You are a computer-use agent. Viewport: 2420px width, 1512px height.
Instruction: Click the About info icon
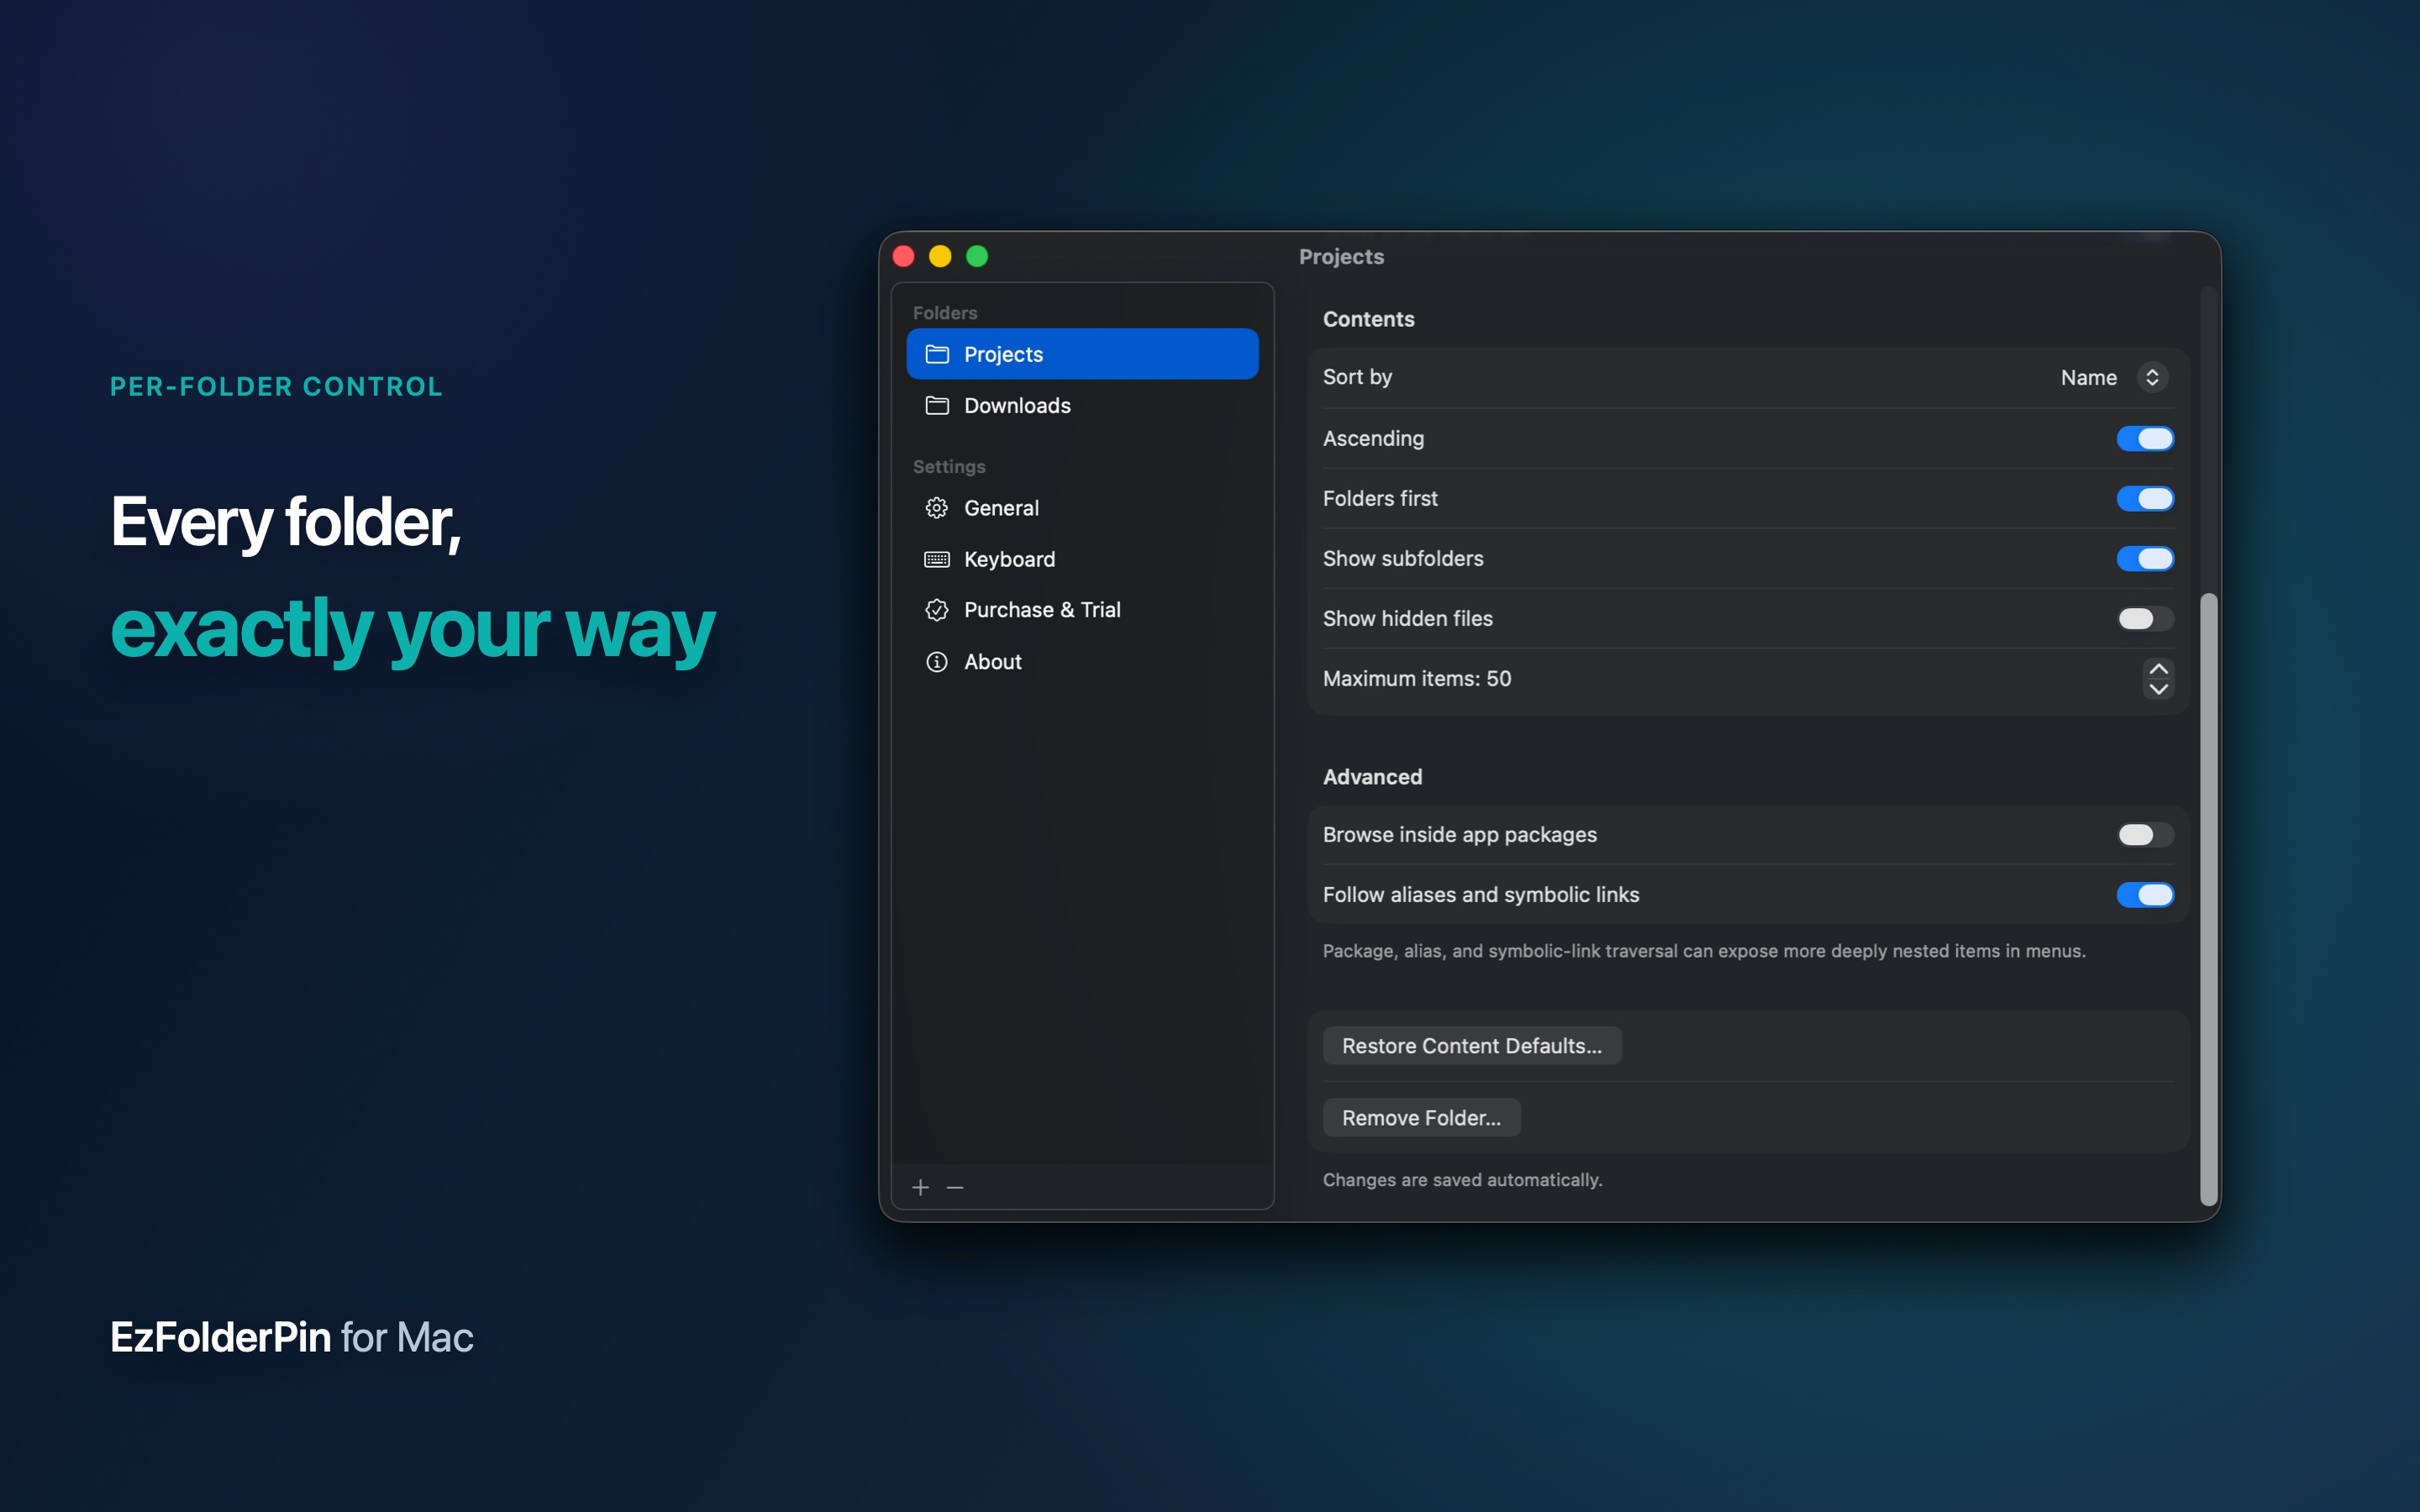pyautogui.click(x=937, y=662)
